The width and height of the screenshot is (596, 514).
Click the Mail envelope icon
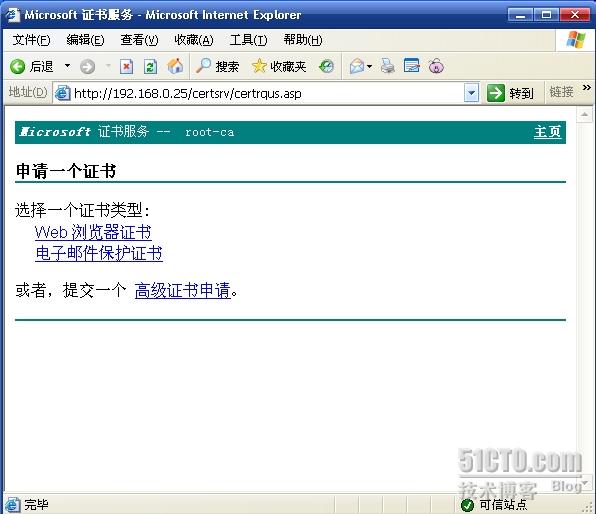[x=357, y=67]
